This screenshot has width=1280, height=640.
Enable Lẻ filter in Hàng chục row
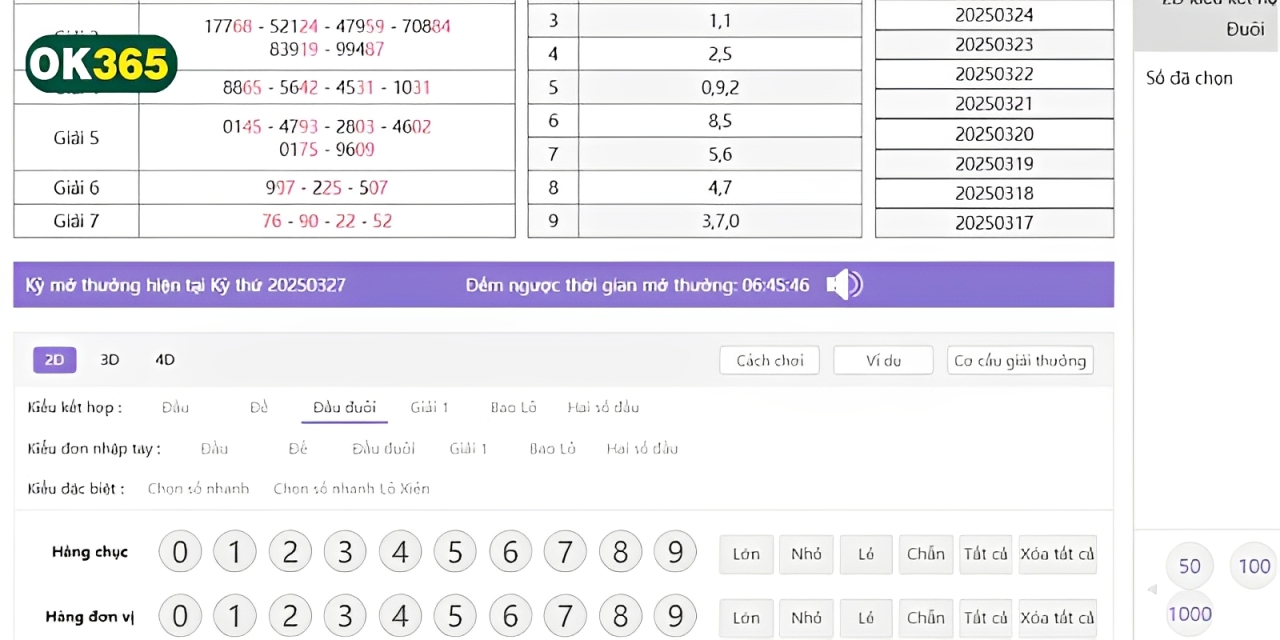point(866,554)
